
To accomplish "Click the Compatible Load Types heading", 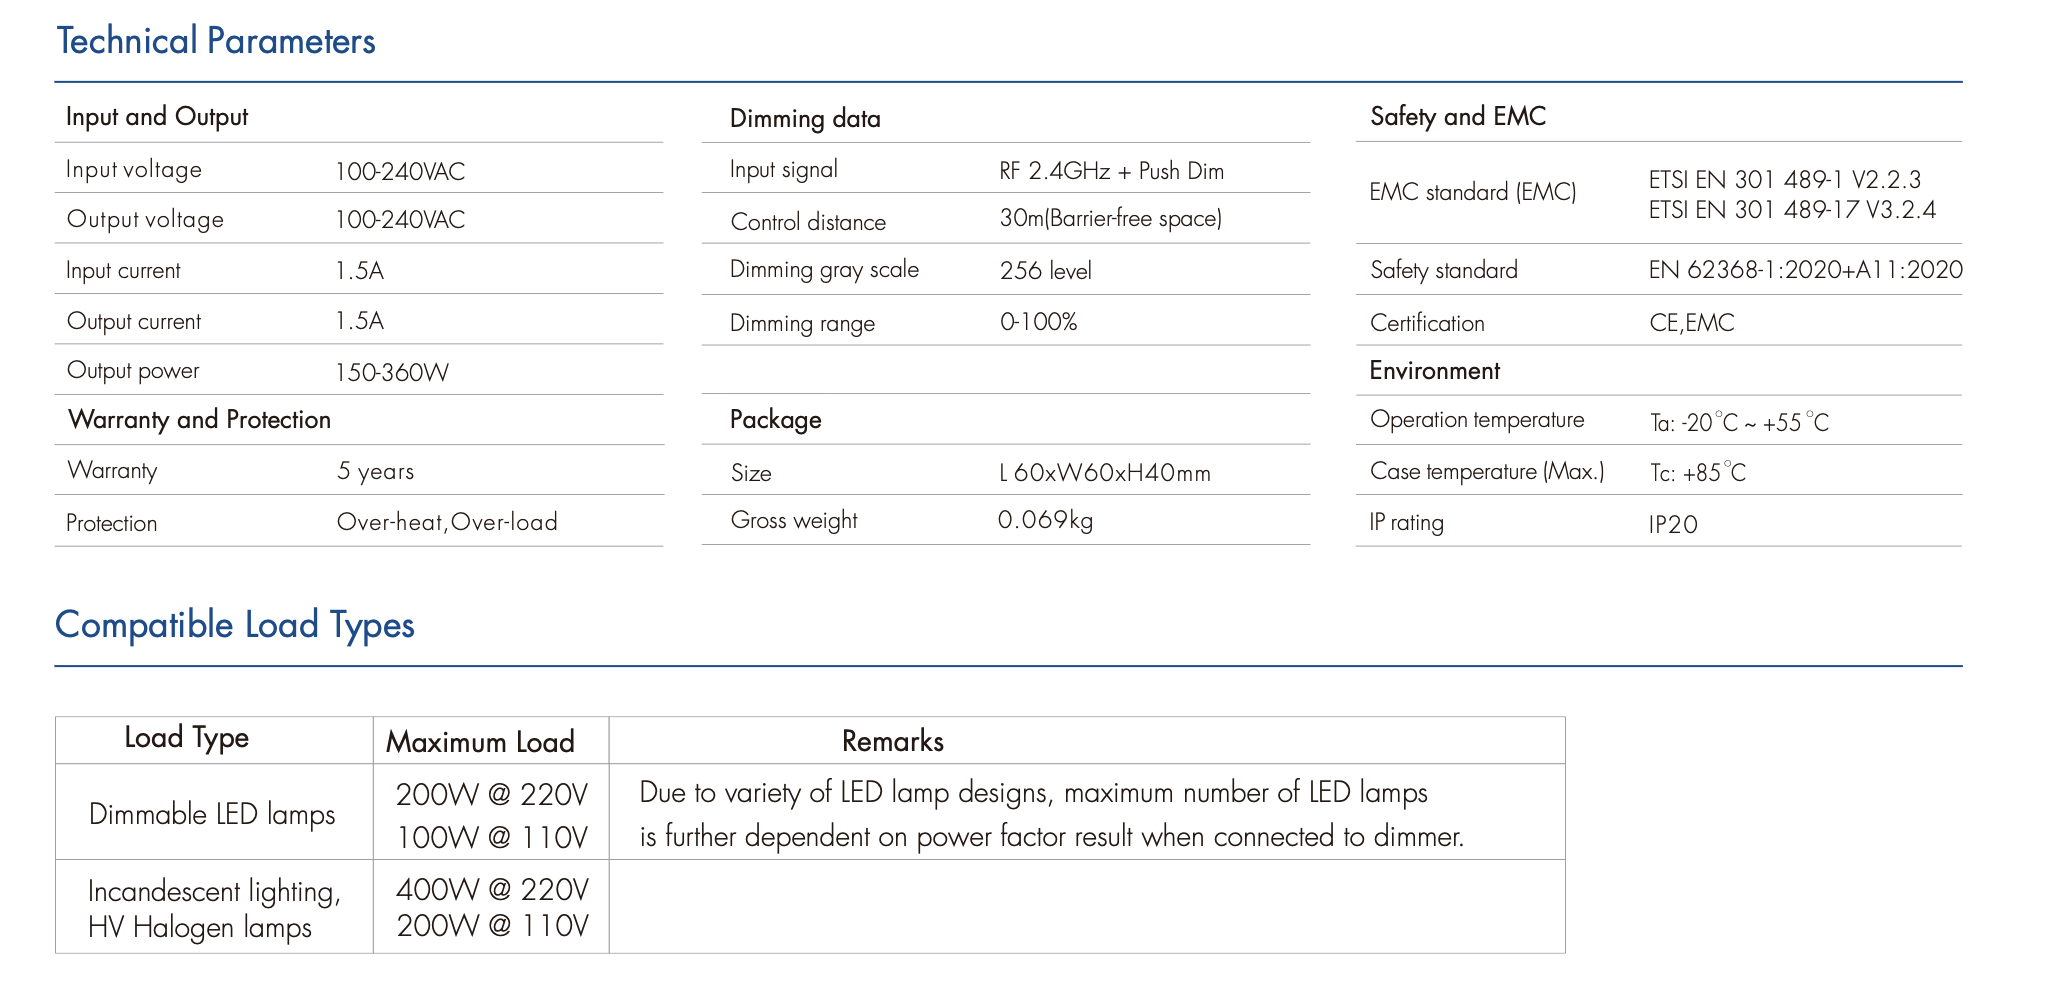I will click(234, 625).
